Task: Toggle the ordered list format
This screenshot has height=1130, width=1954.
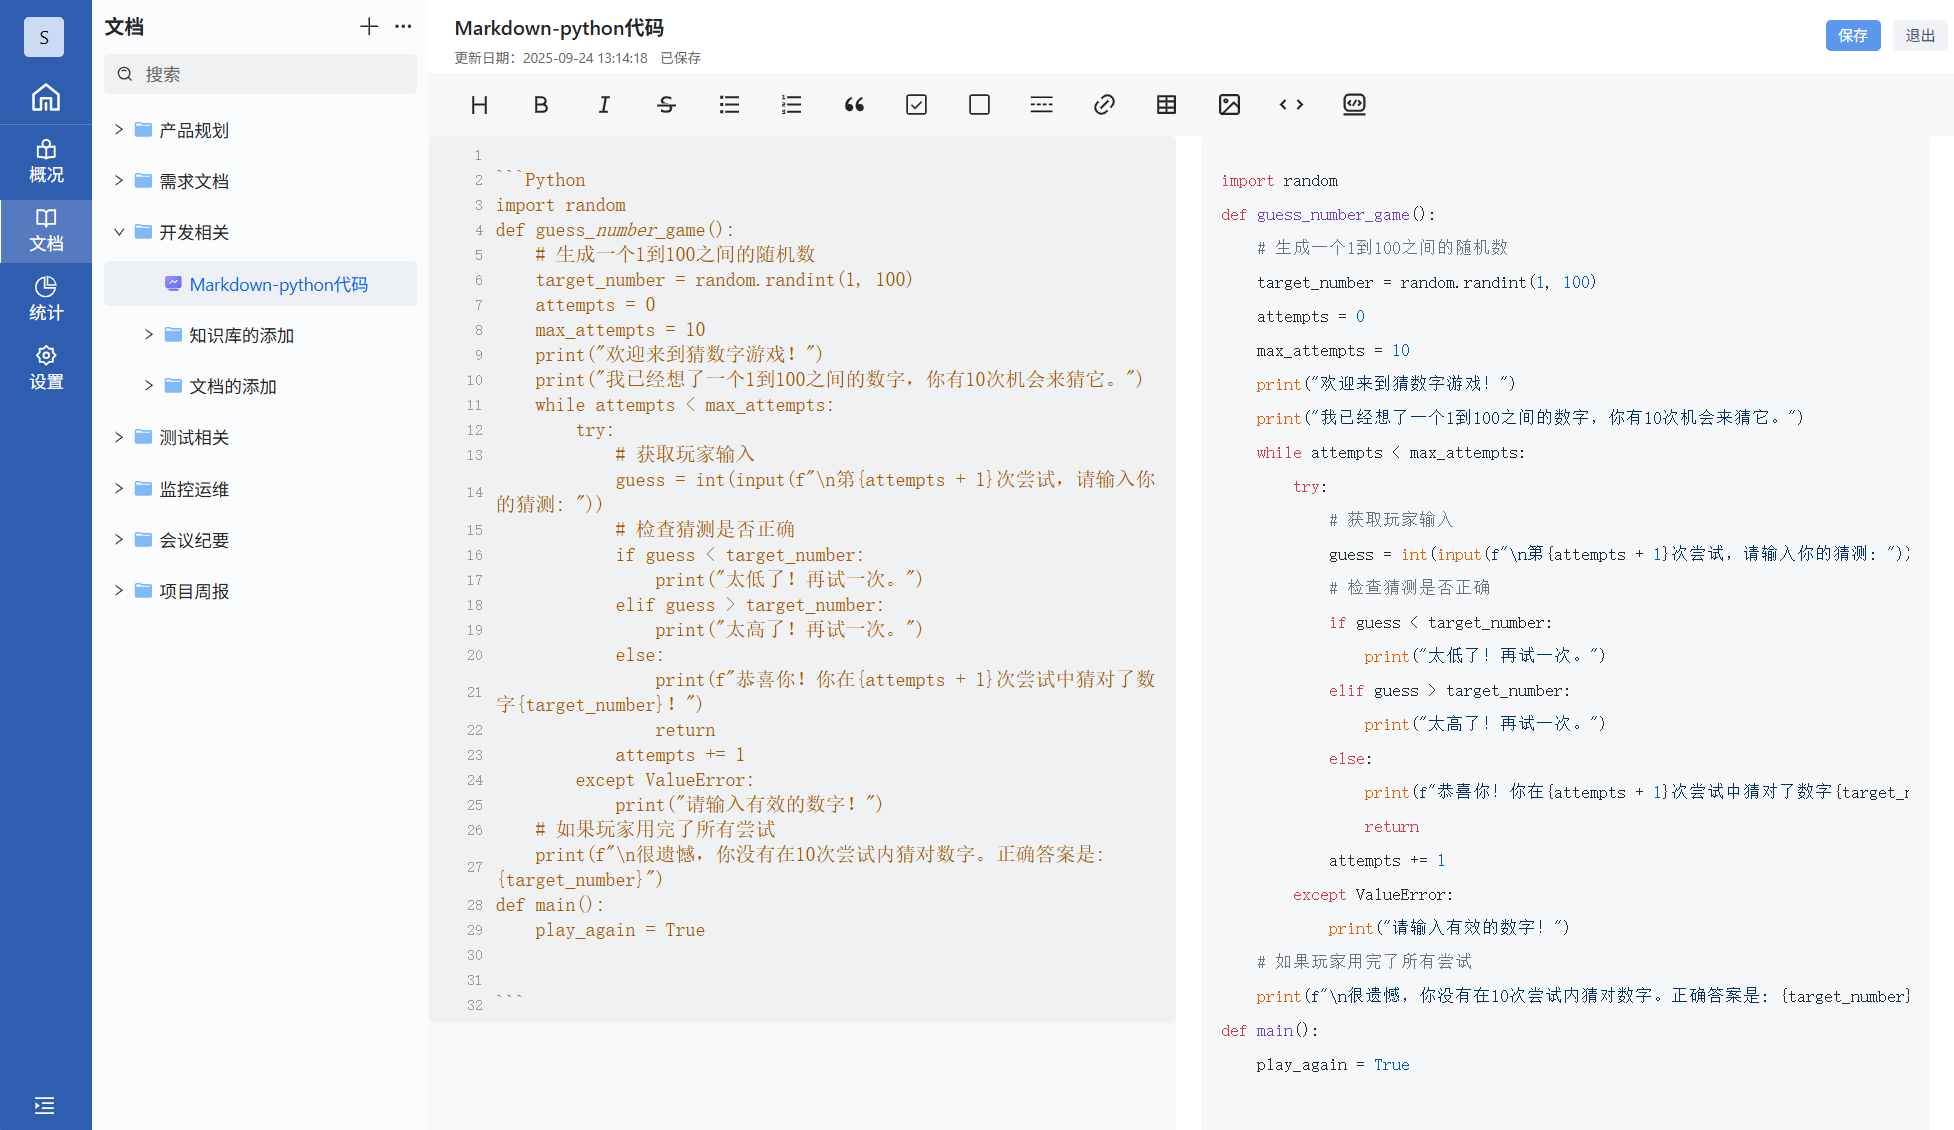Action: point(791,104)
